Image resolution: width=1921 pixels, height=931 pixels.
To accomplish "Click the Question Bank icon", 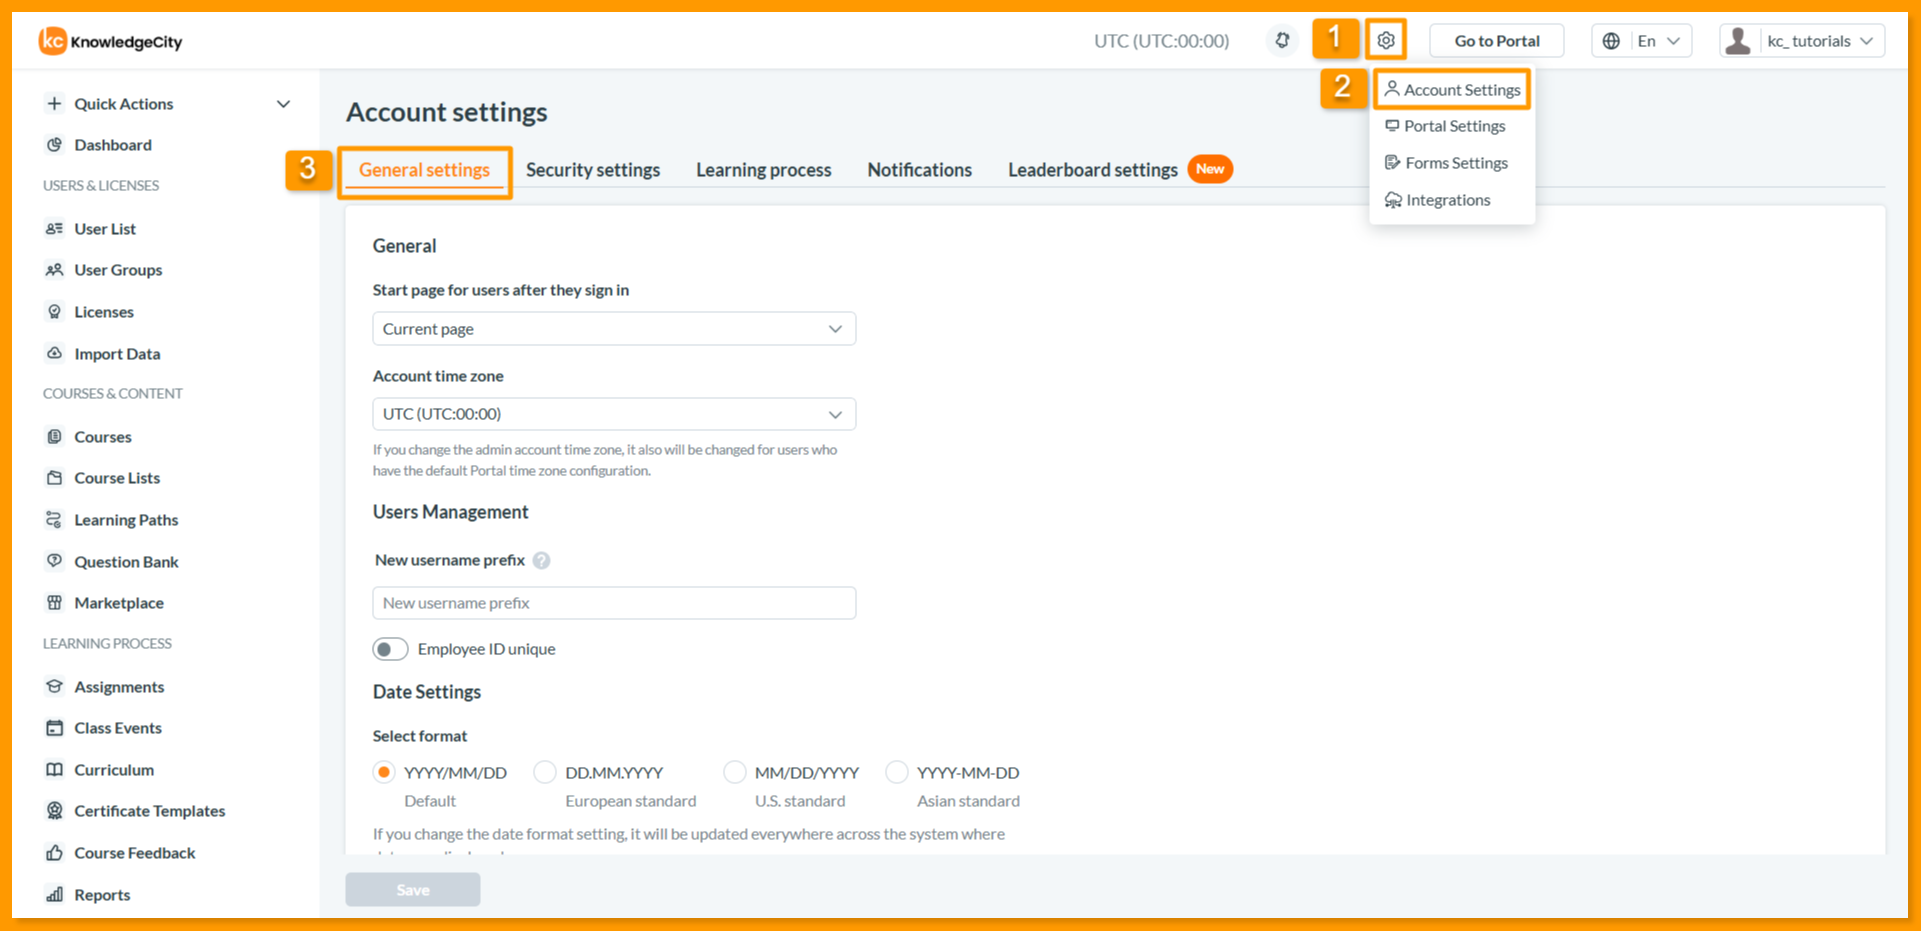I will 55,562.
